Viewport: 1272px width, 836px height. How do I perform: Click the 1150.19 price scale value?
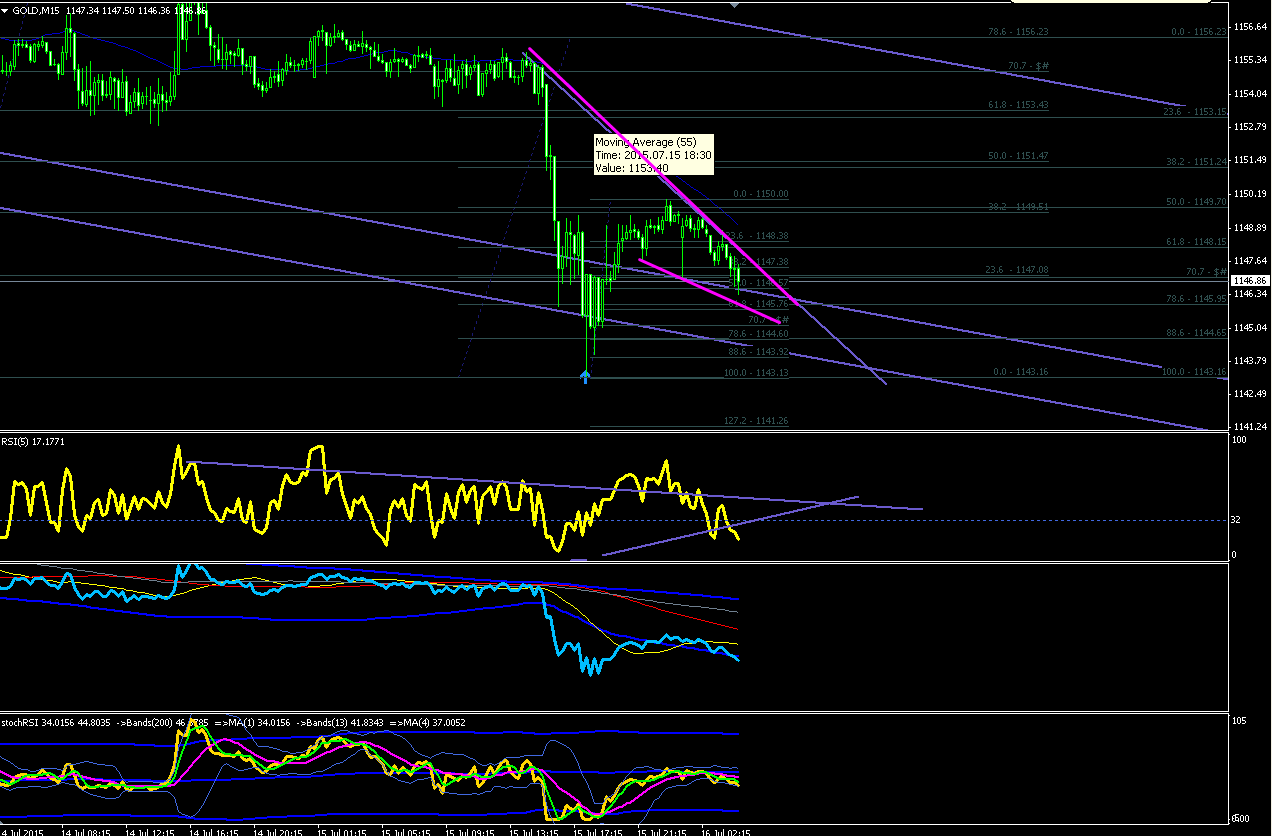tap(1251, 193)
